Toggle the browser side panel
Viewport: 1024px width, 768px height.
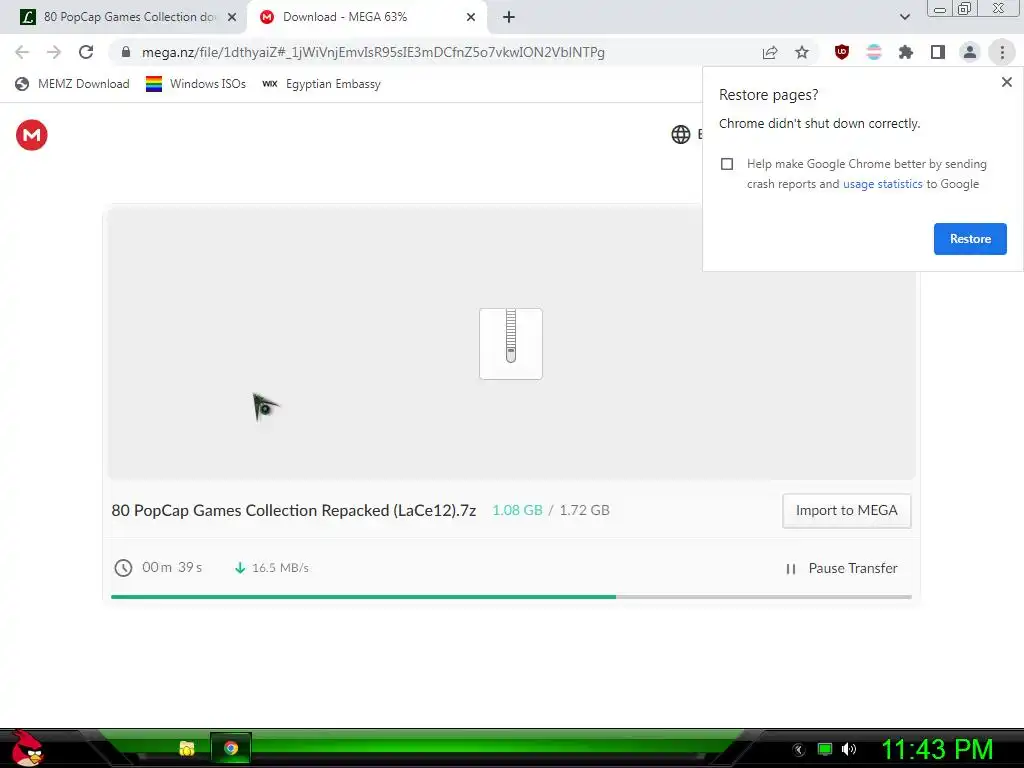(x=938, y=52)
